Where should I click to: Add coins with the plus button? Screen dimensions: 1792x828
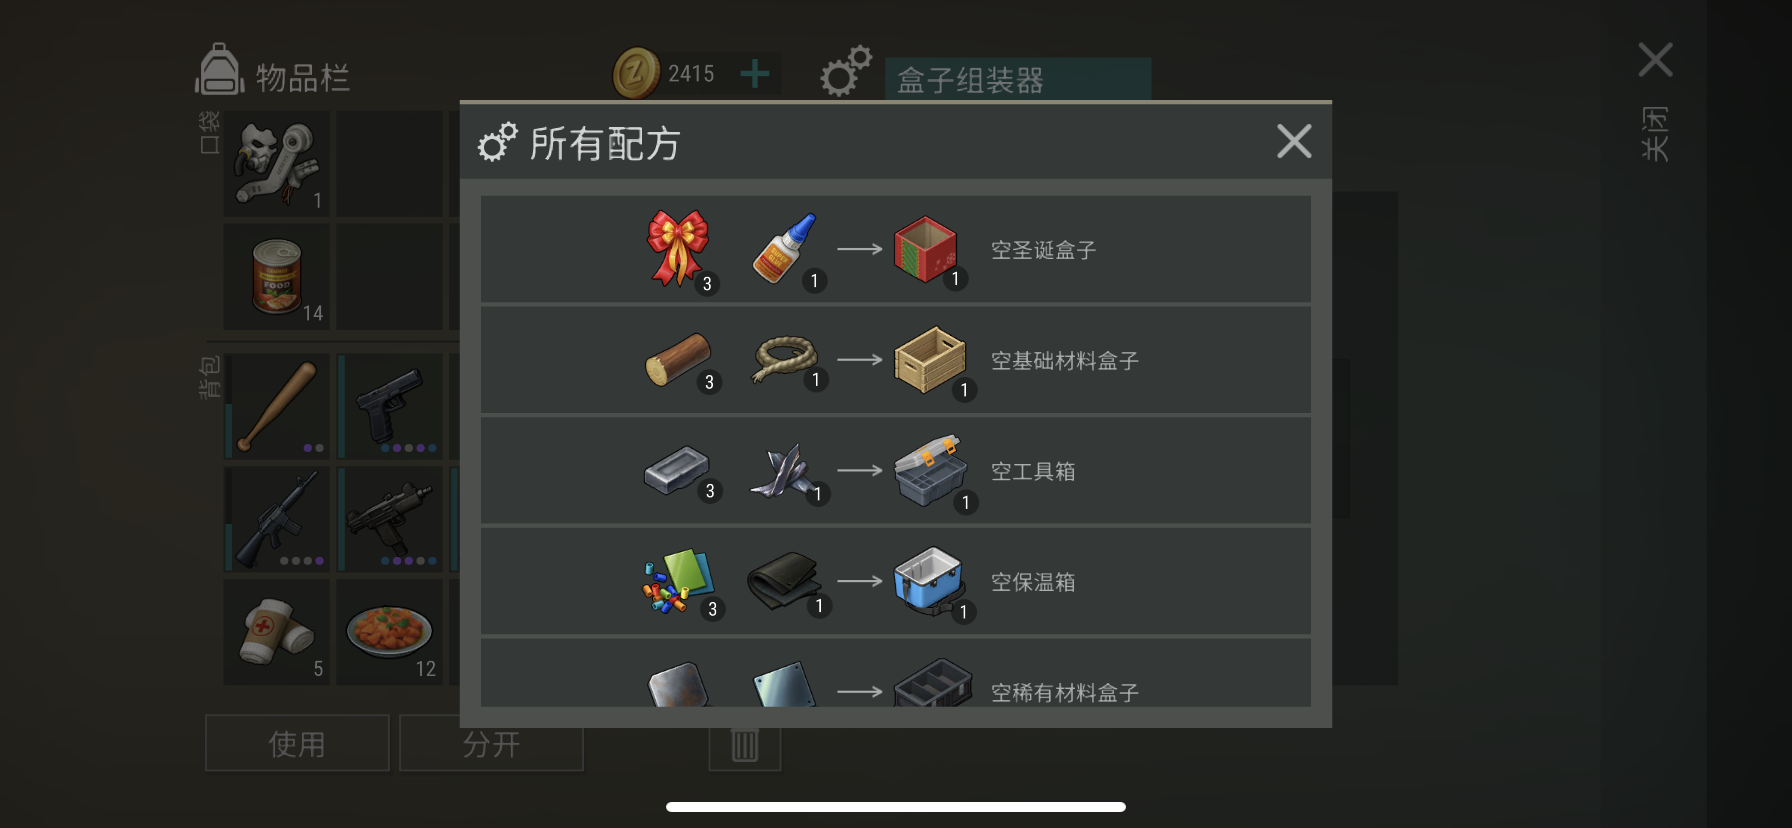[755, 73]
